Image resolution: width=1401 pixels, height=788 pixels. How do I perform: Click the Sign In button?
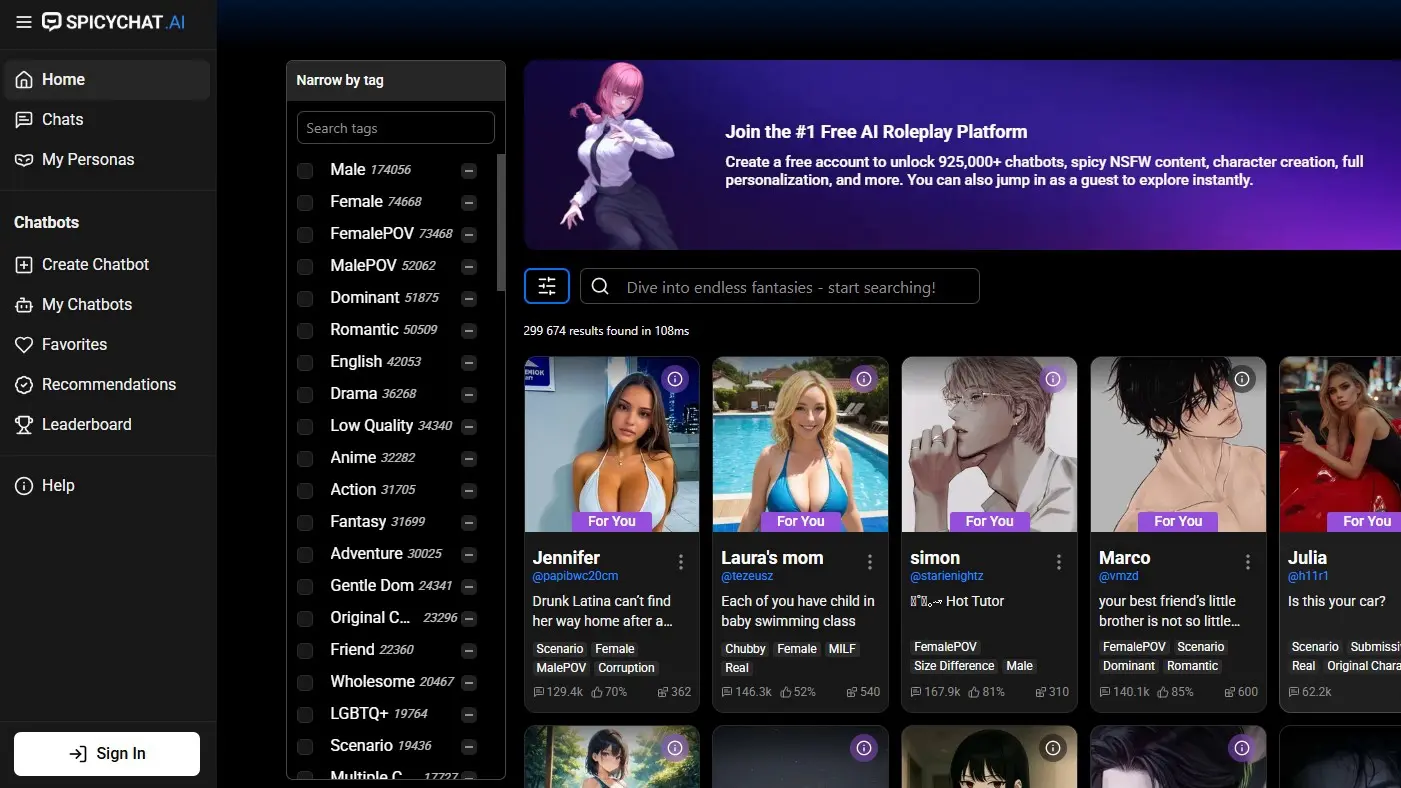107,754
